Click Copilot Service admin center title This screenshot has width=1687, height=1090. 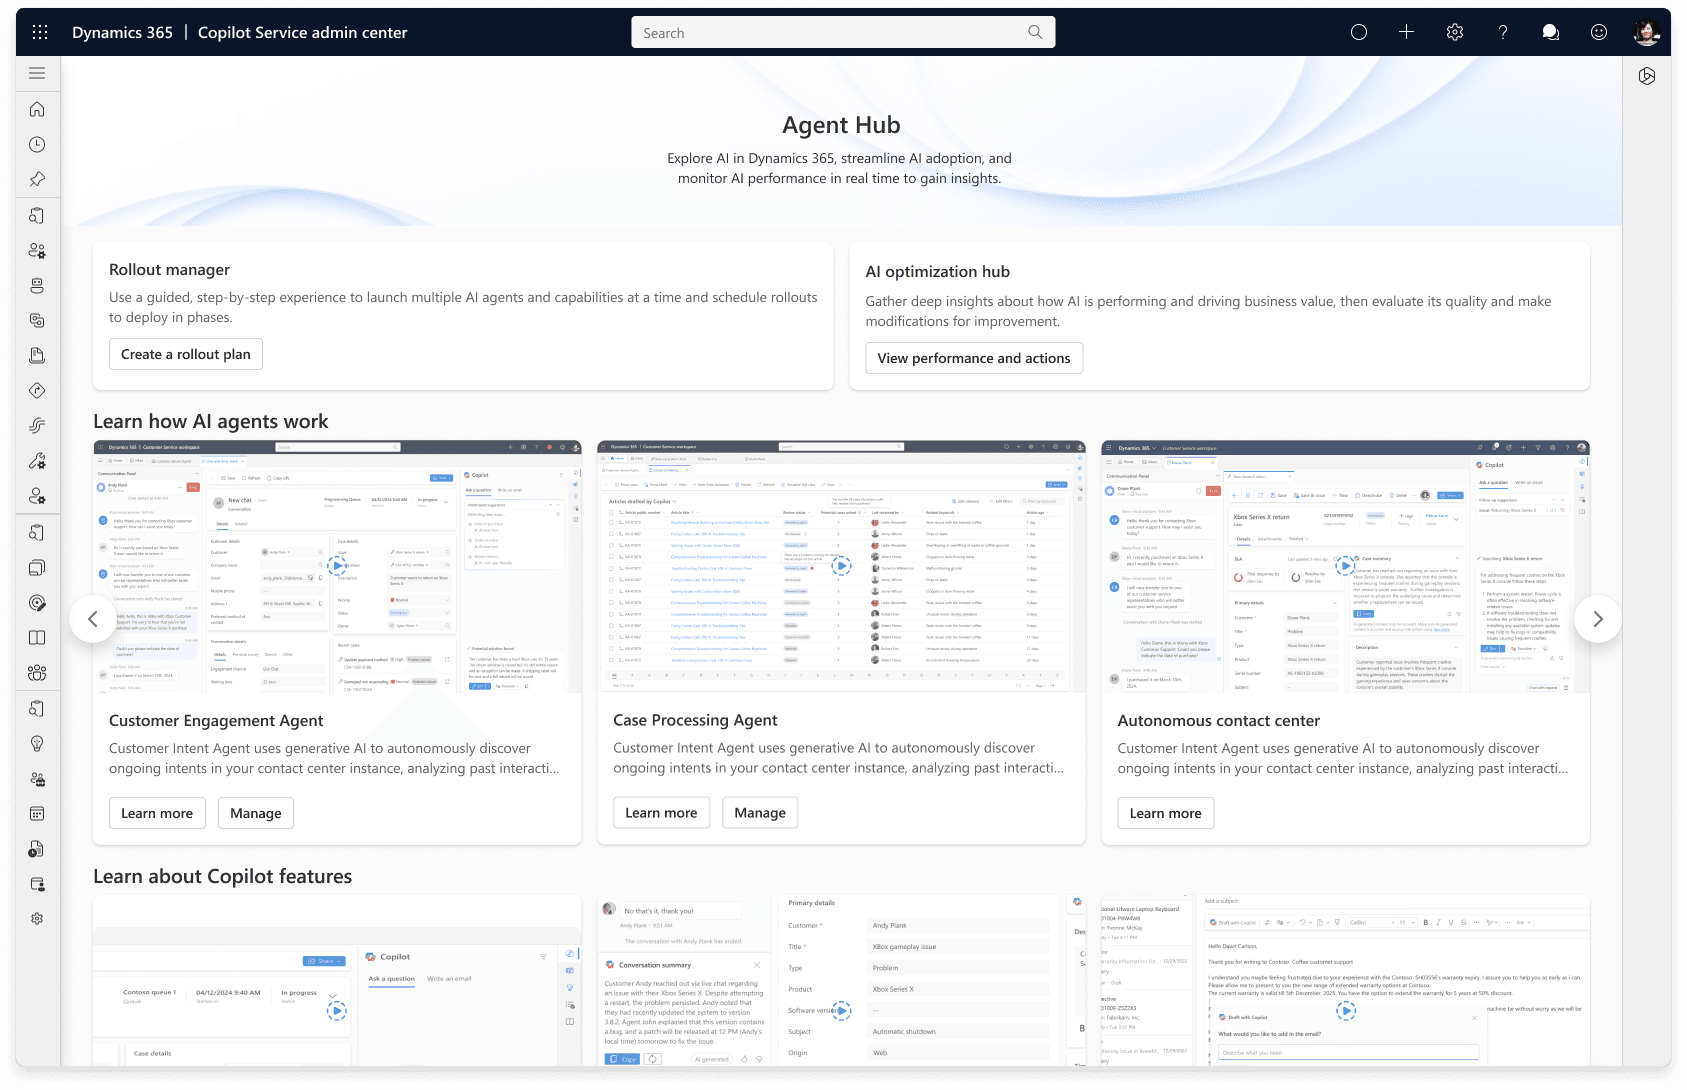(x=302, y=32)
